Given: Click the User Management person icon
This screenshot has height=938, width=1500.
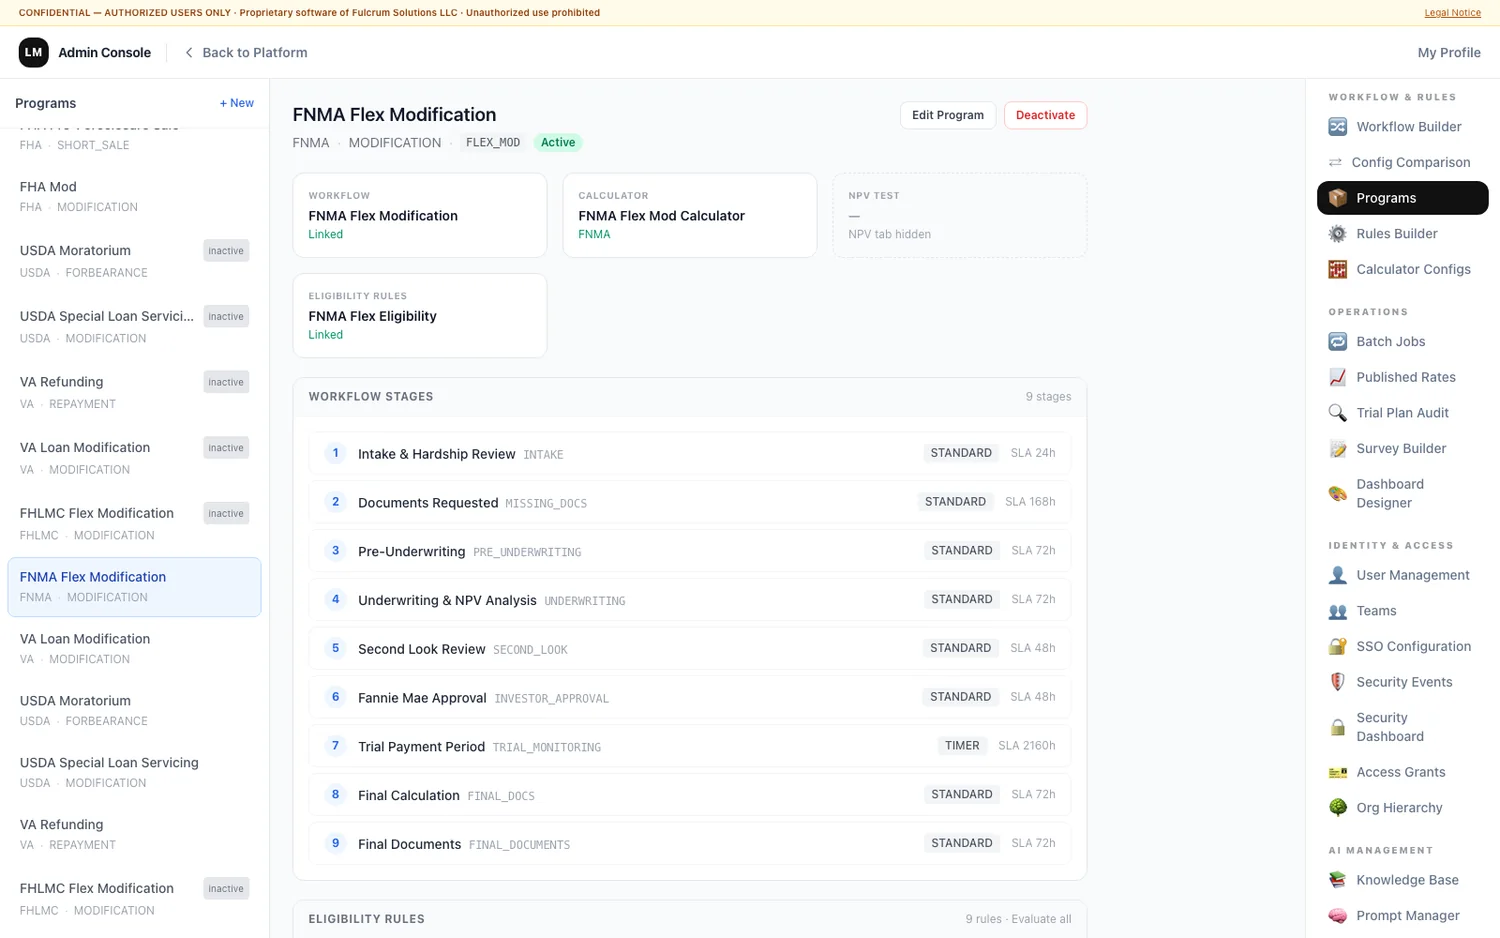Looking at the screenshot, I should pos(1337,575).
